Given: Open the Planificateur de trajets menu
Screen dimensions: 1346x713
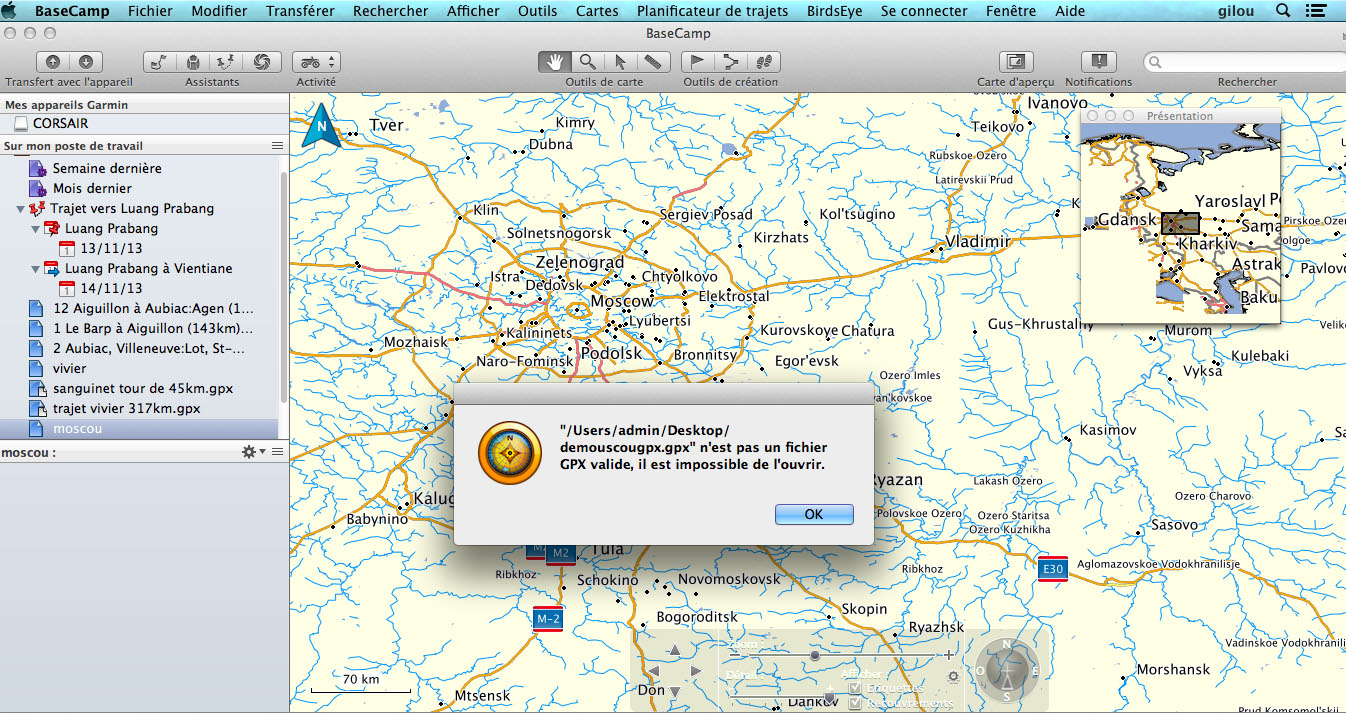Looking at the screenshot, I should (713, 11).
